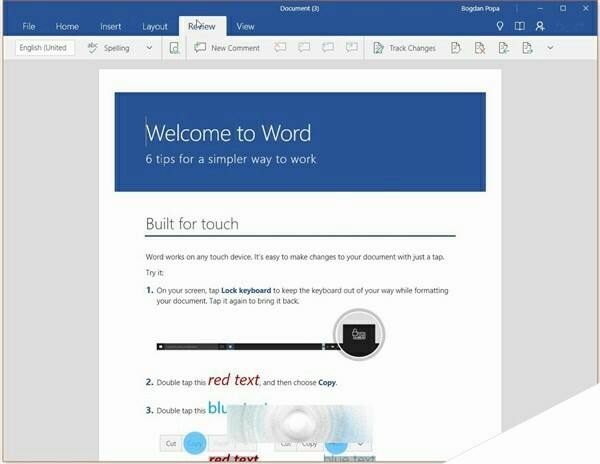
Task: Click the Accept change icon
Action: point(456,48)
